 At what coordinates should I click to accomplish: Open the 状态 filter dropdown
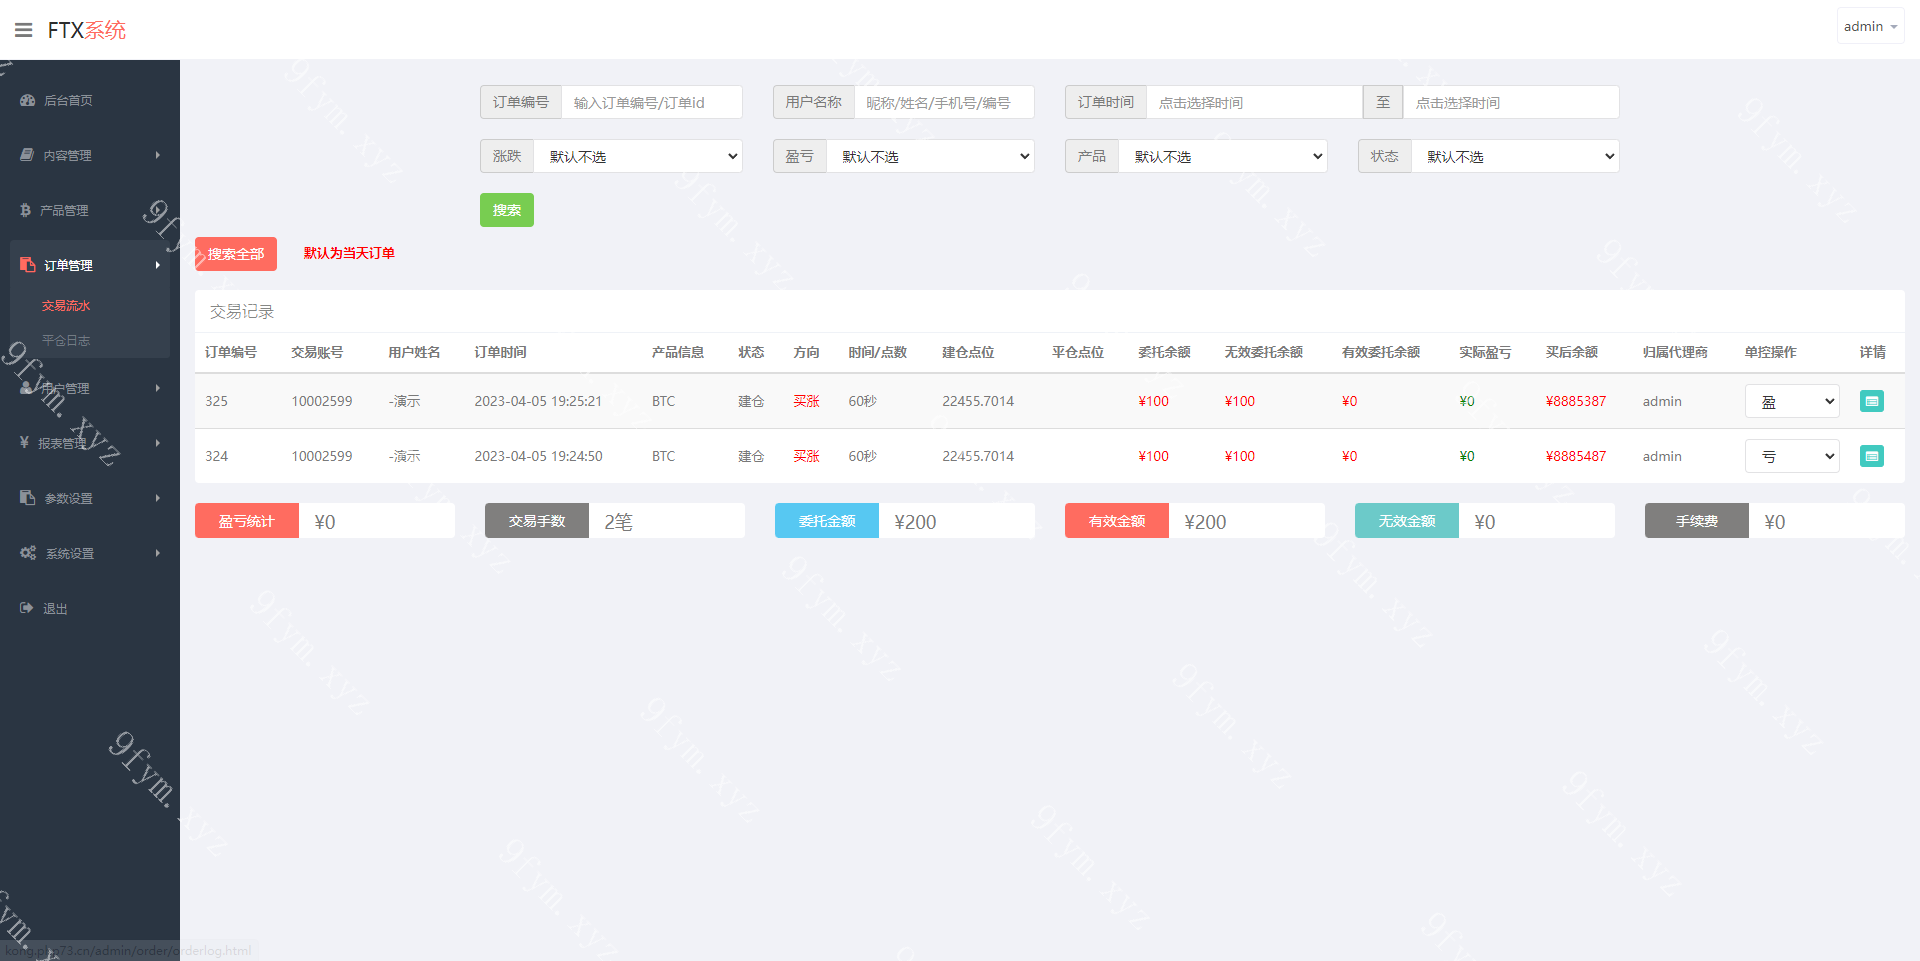1515,156
